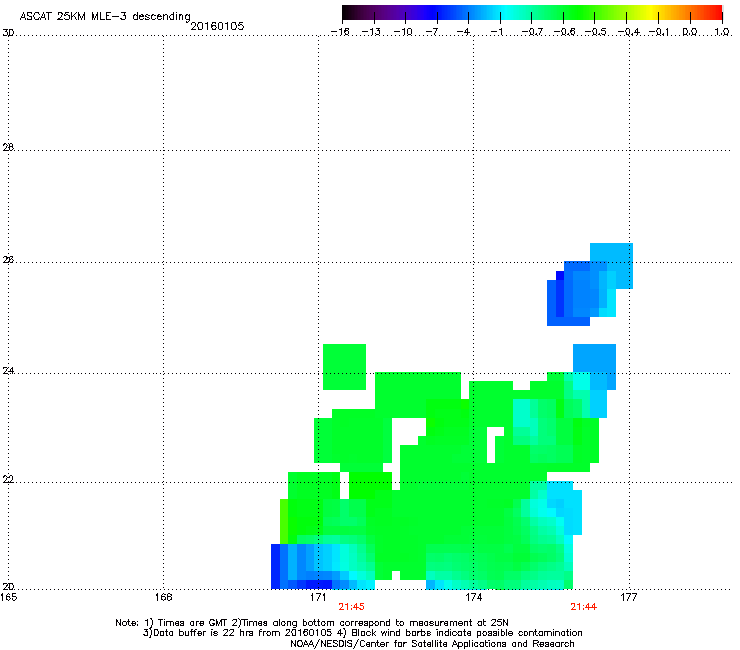Click the isolated green square straddling 24N

coord(345,367)
